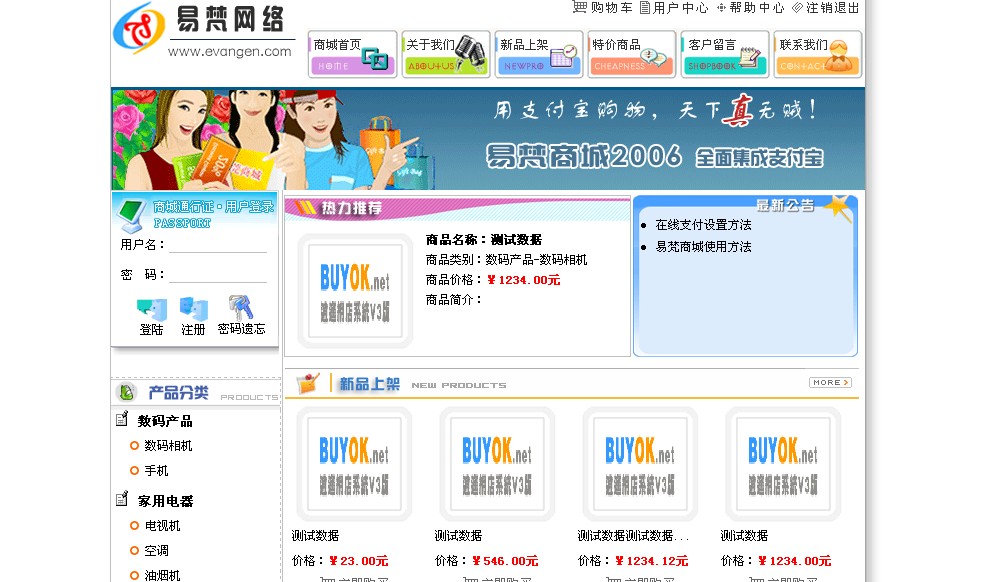The image size is (995, 582).
Task: Click the 易梵网络 site logo
Action: click(203, 30)
